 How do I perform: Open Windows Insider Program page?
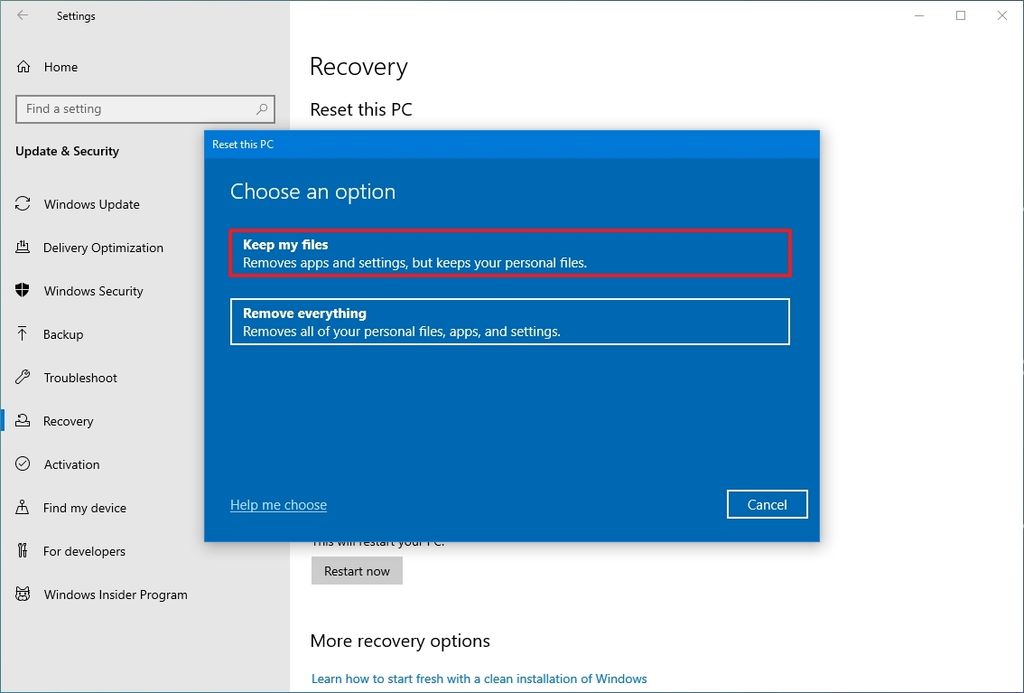tap(116, 594)
